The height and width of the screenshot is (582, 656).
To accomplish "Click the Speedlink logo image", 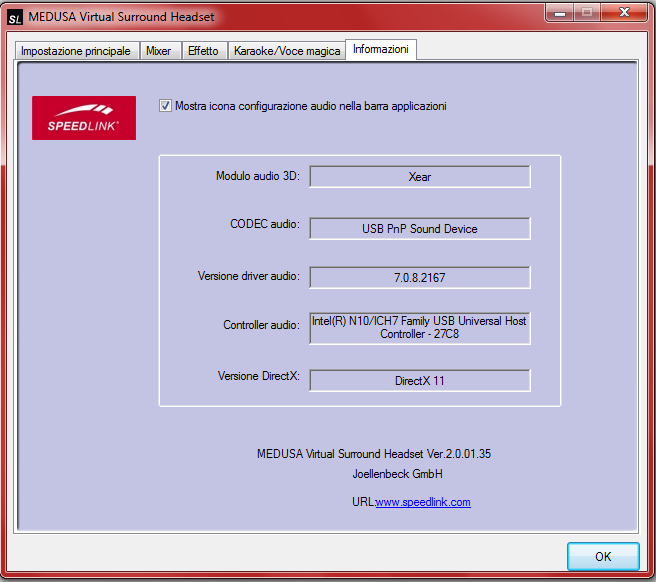I will coord(84,118).
